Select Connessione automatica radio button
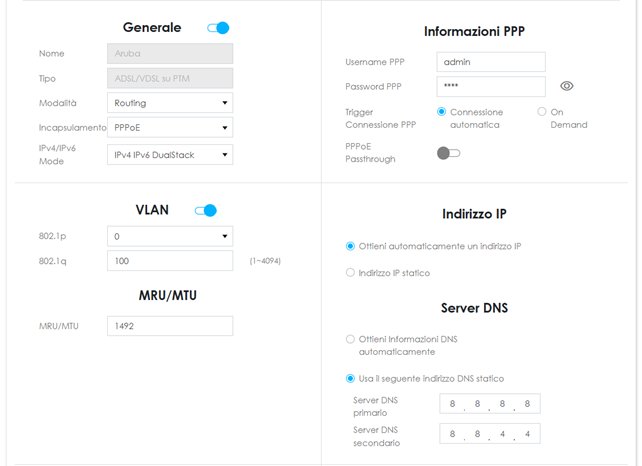The height and width of the screenshot is (466, 642). pos(442,112)
